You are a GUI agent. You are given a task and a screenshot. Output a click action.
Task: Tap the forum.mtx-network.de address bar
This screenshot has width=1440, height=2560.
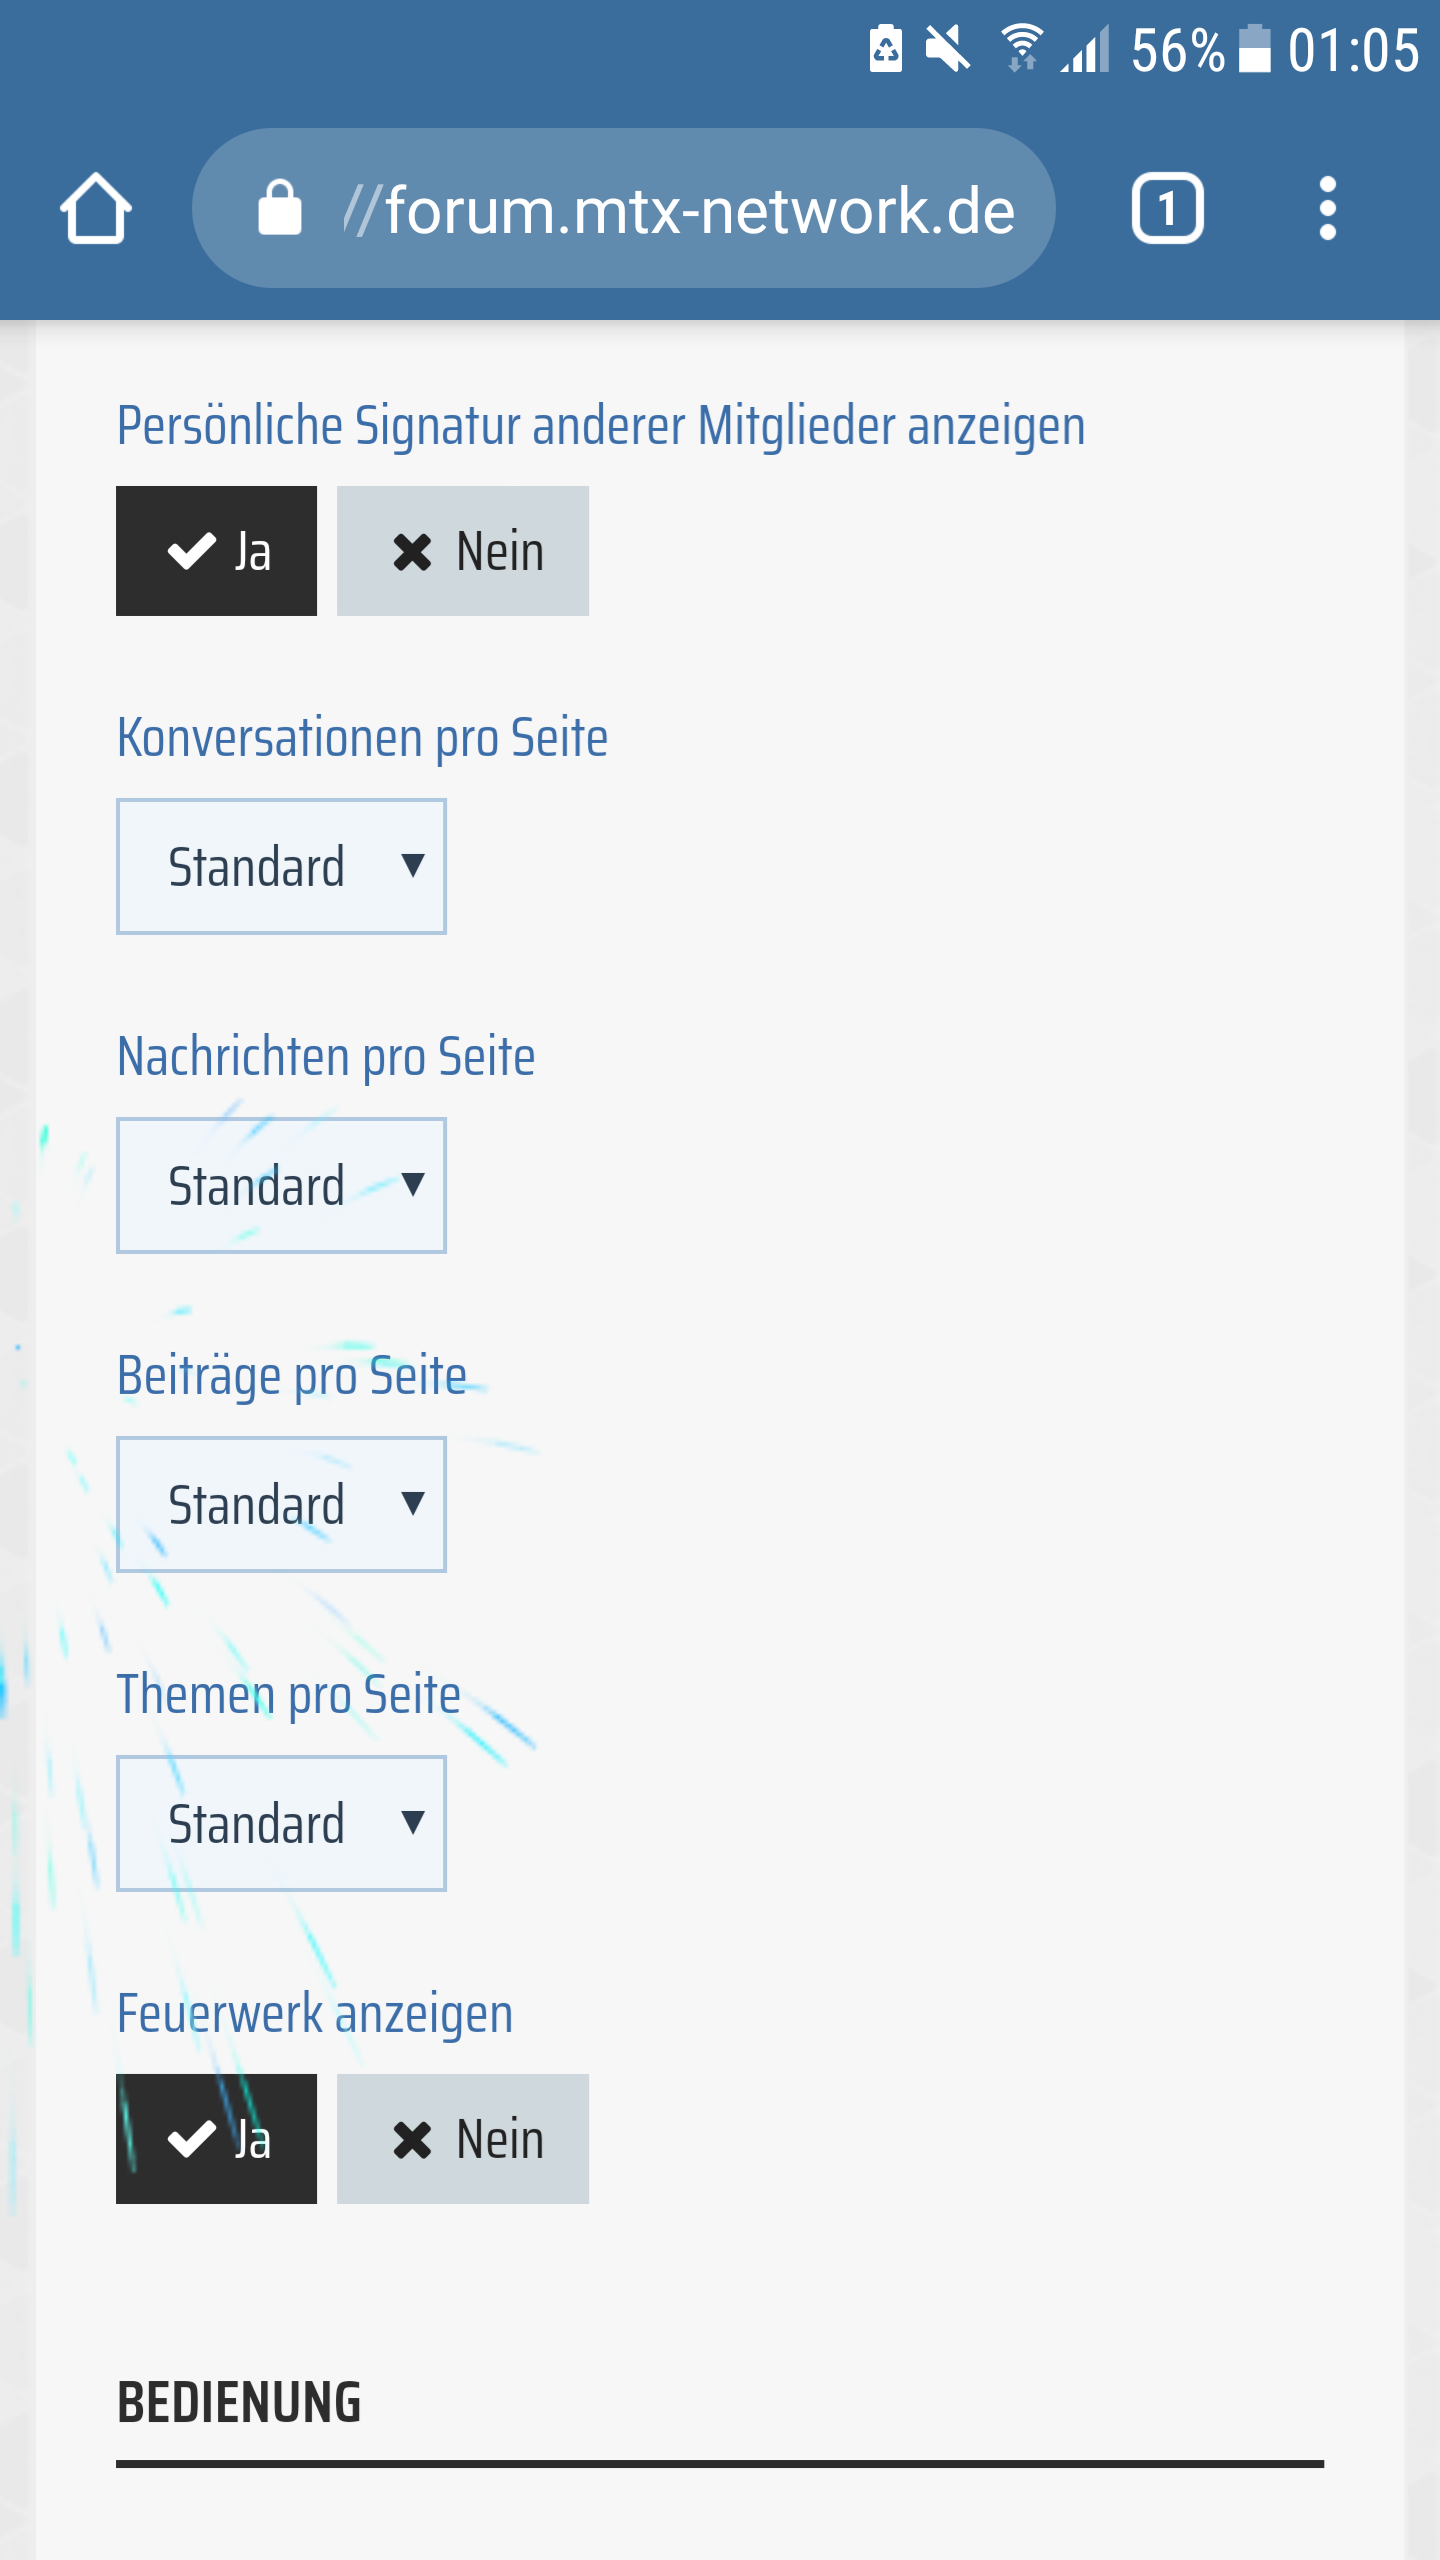680,209
